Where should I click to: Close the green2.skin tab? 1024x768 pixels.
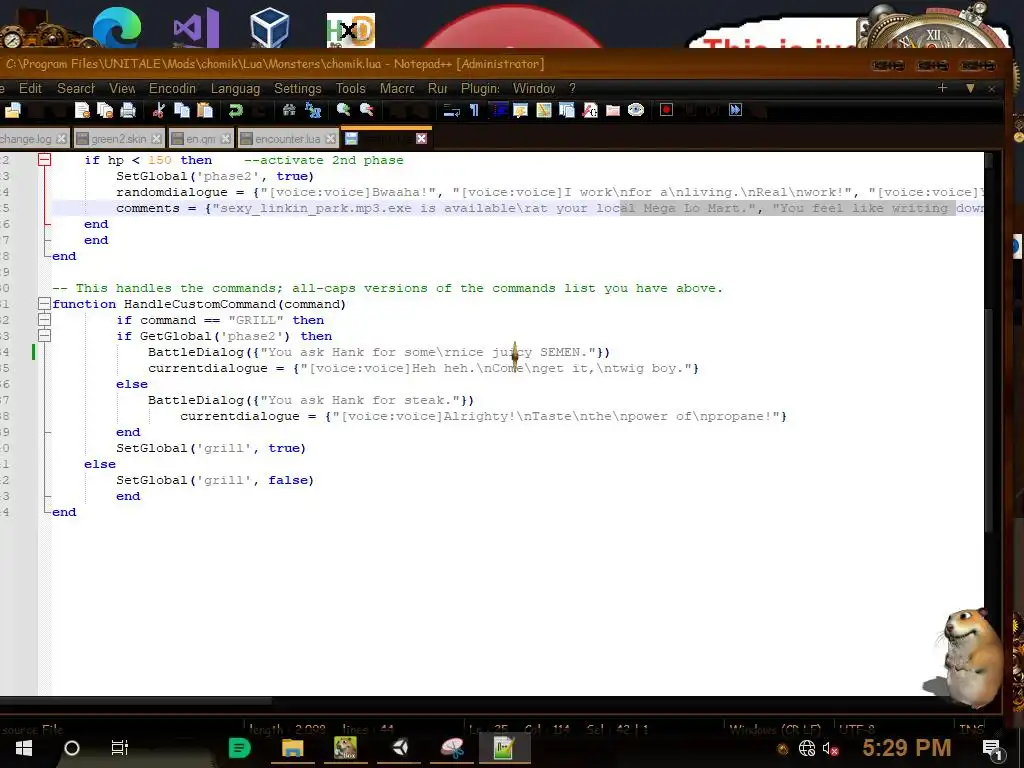(156, 139)
